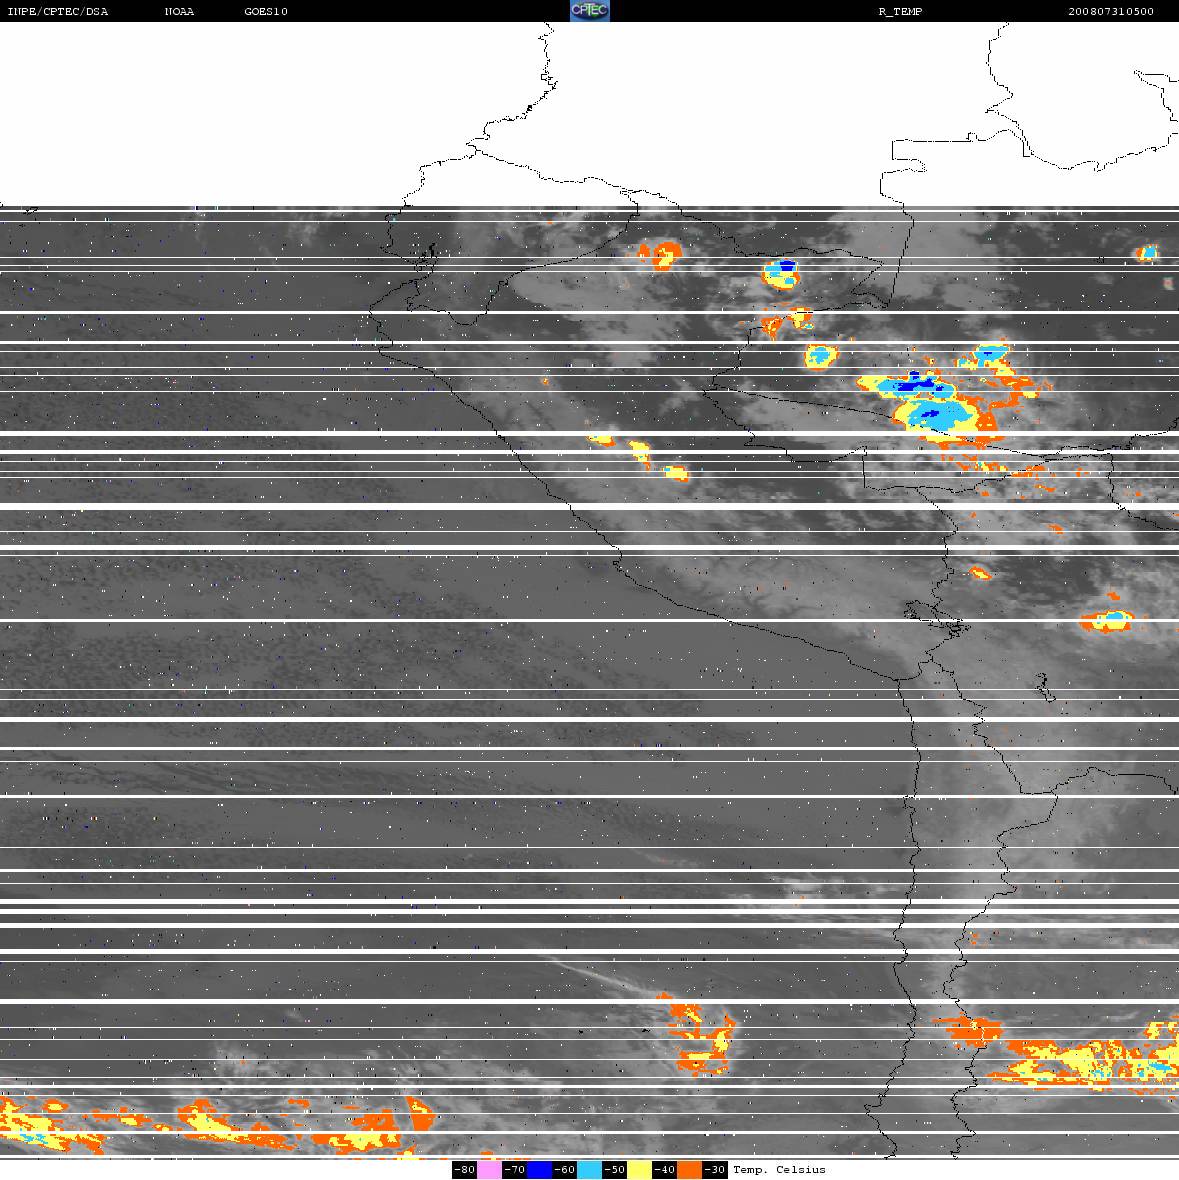1179x1180 pixels.
Task: Click the INPE/CPTEC/DSA header text
Action: tap(58, 11)
